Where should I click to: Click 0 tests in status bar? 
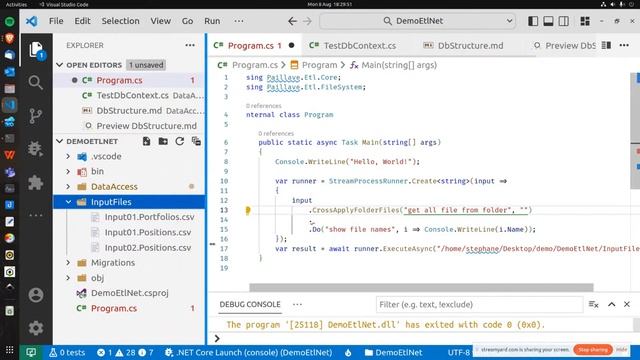point(67,352)
